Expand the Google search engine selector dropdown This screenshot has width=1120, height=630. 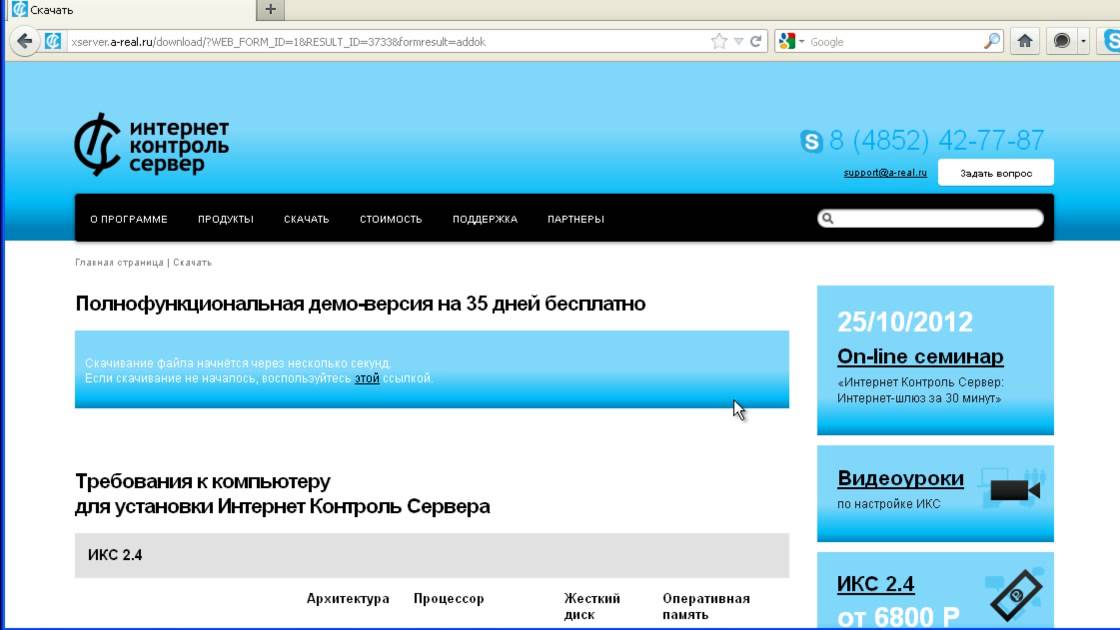(791, 41)
